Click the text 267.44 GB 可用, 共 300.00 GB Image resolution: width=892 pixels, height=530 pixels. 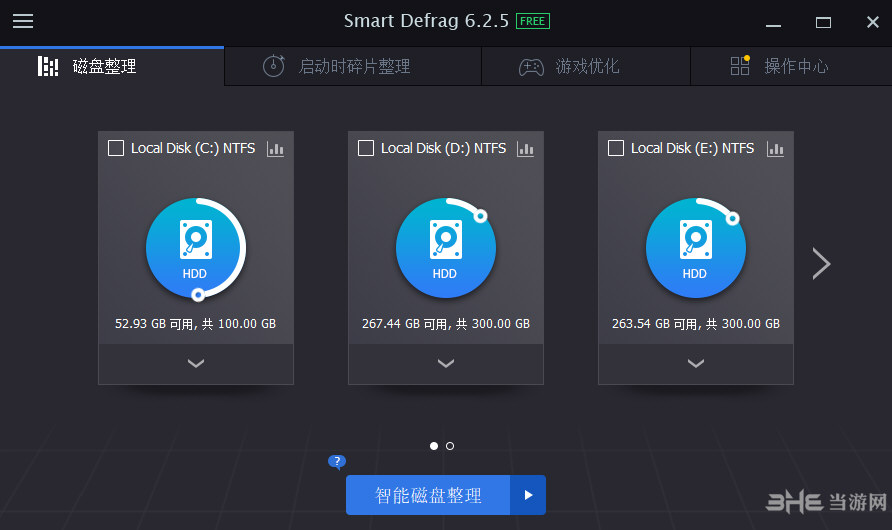(446, 324)
